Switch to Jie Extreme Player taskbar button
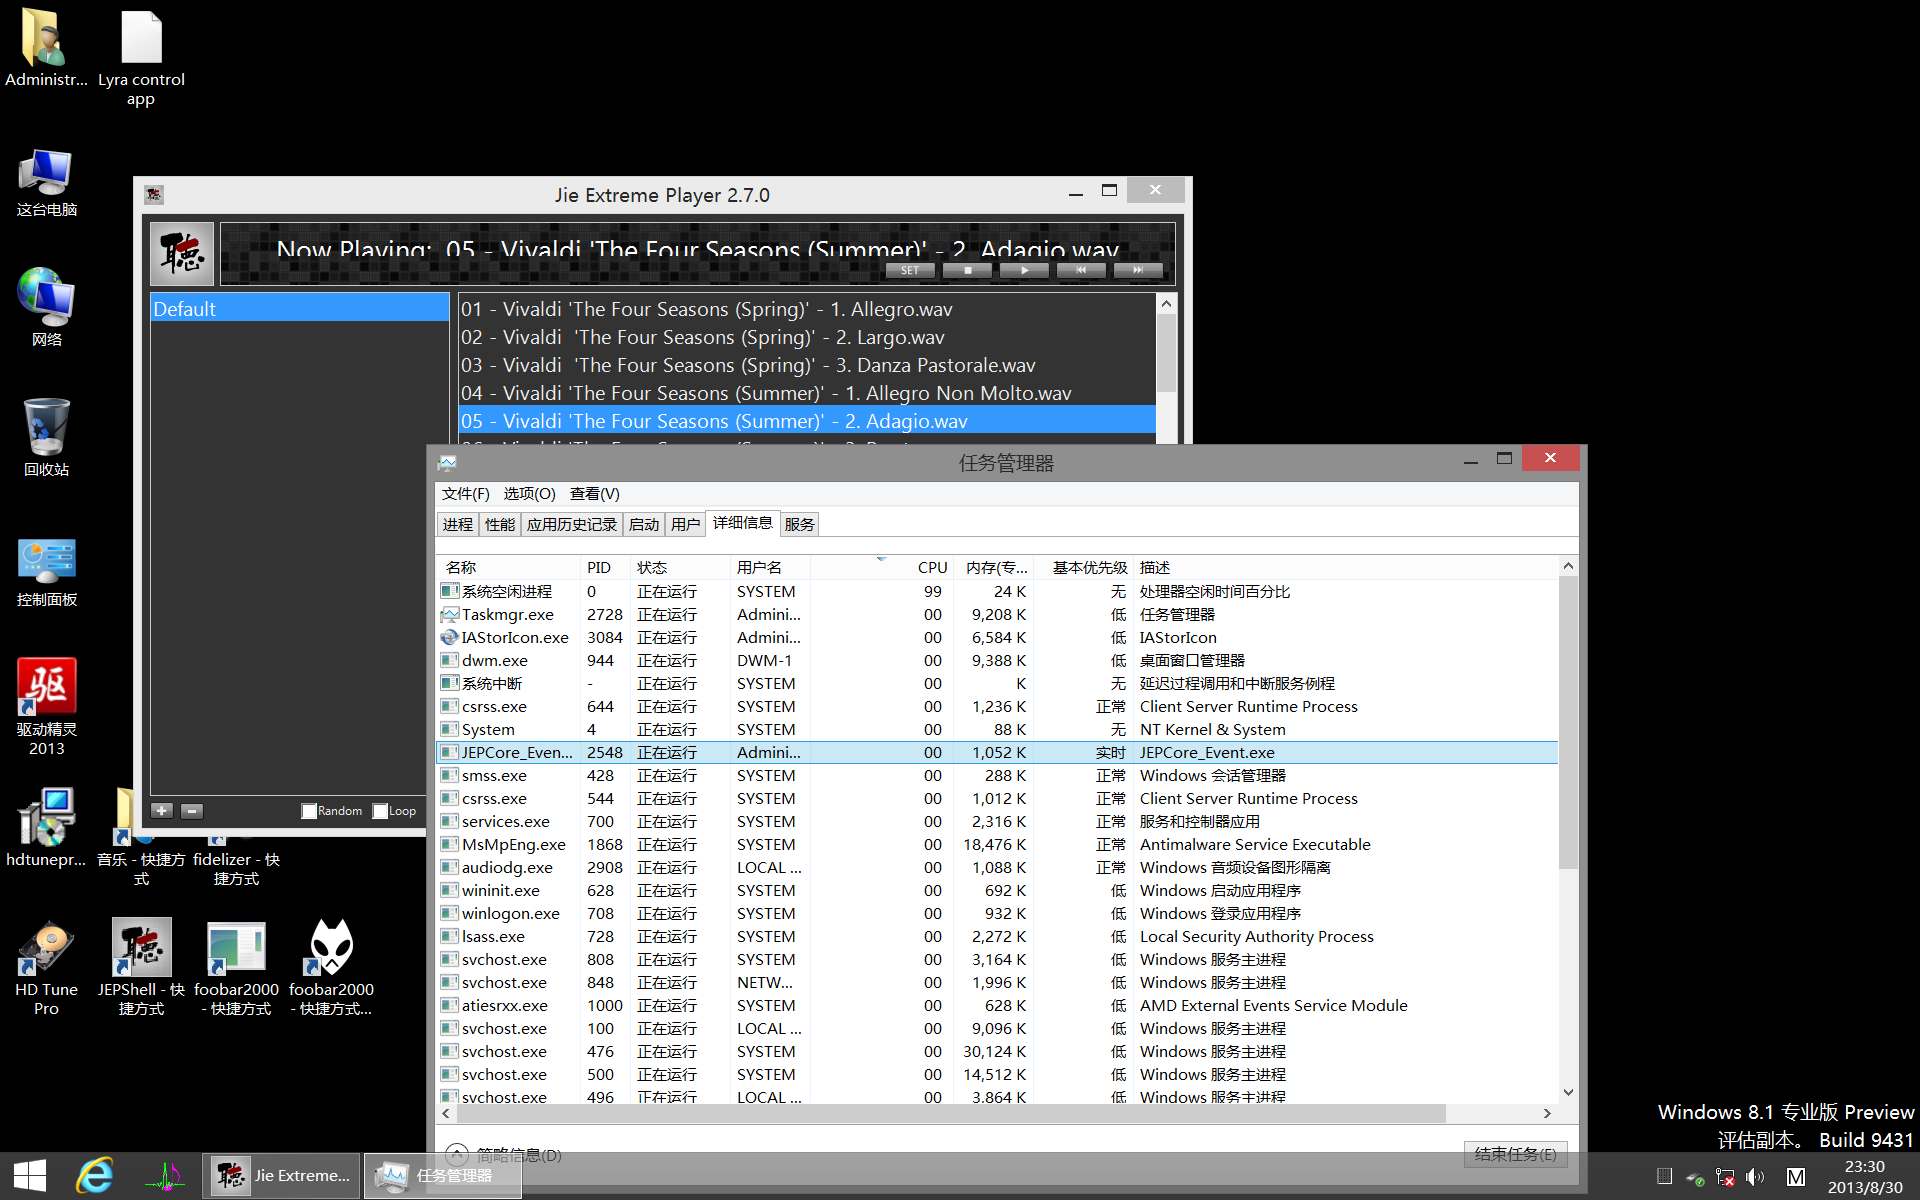Image resolution: width=1920 pixels, height=1200 pixels. click(282, 1175)
